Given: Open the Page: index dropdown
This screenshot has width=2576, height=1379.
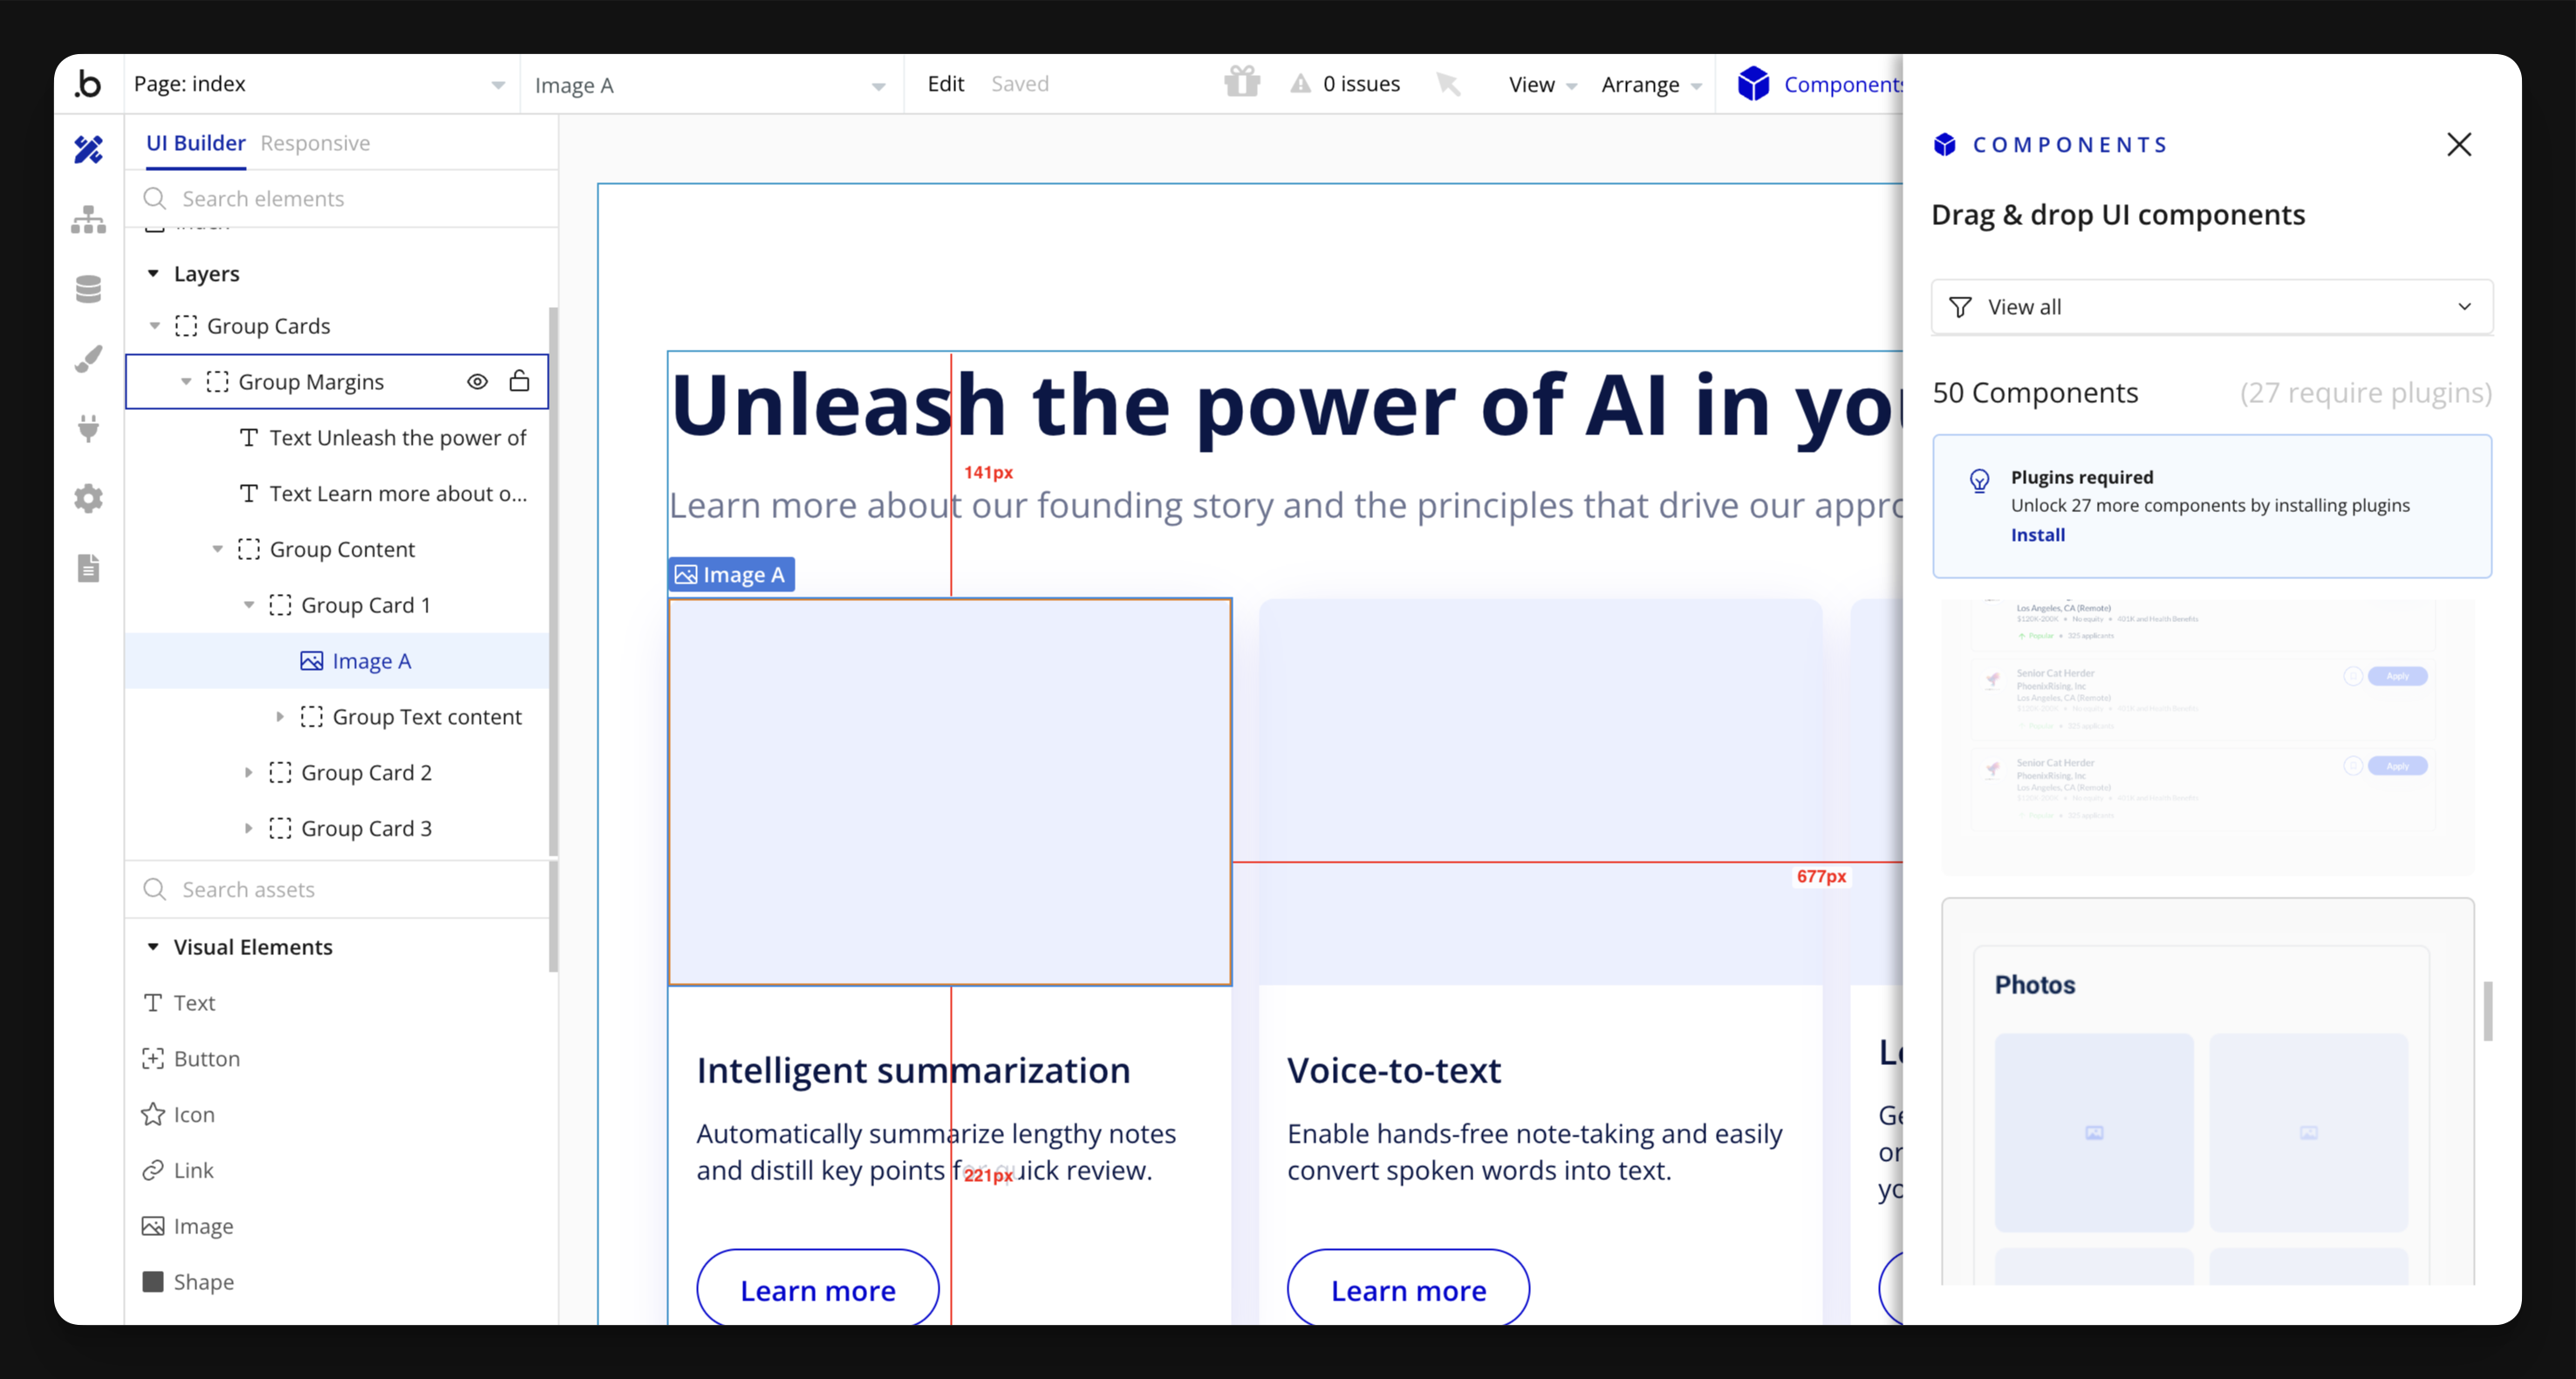Looking at the screenshot, I should coord(321,84).
